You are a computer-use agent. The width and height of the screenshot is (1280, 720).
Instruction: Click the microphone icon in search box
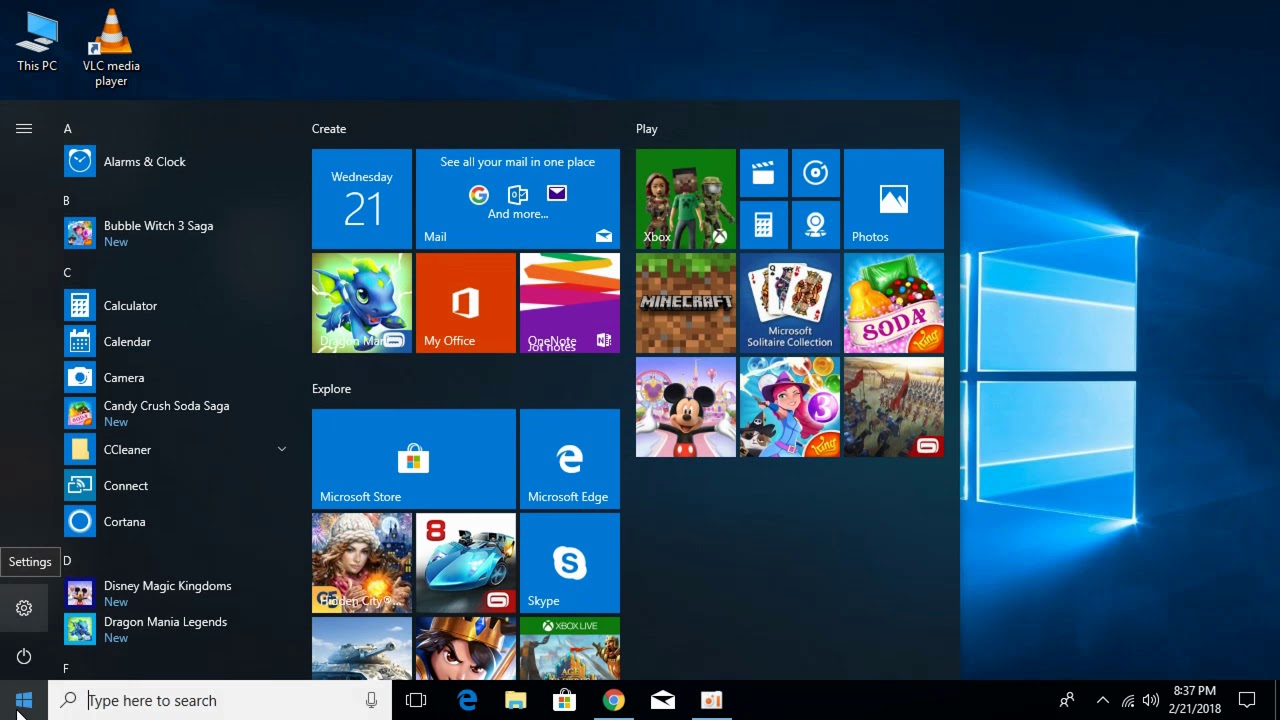pyautogui.click(x=371, y=700)
